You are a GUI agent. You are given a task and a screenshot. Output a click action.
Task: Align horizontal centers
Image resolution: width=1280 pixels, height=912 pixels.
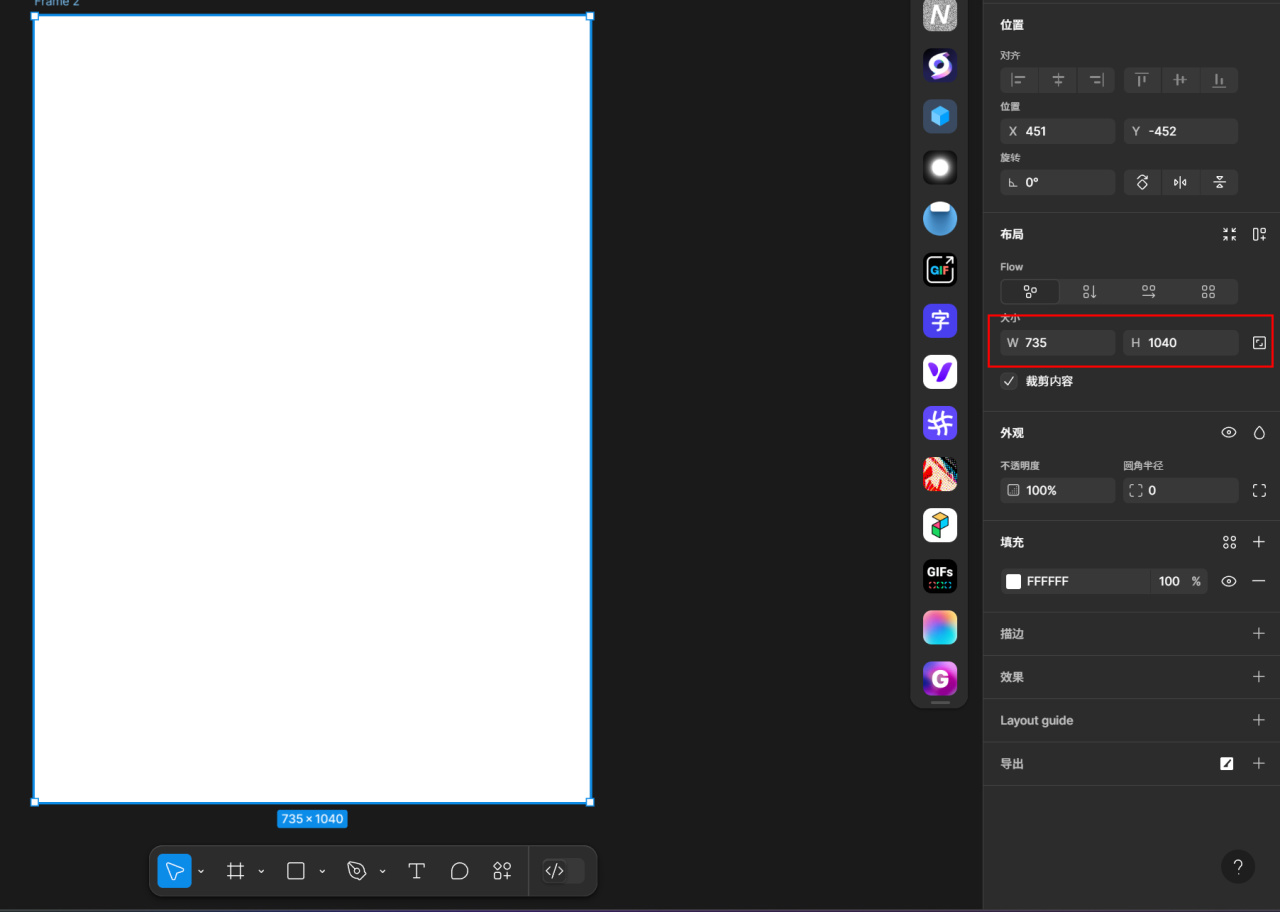tap(1058, 80)
